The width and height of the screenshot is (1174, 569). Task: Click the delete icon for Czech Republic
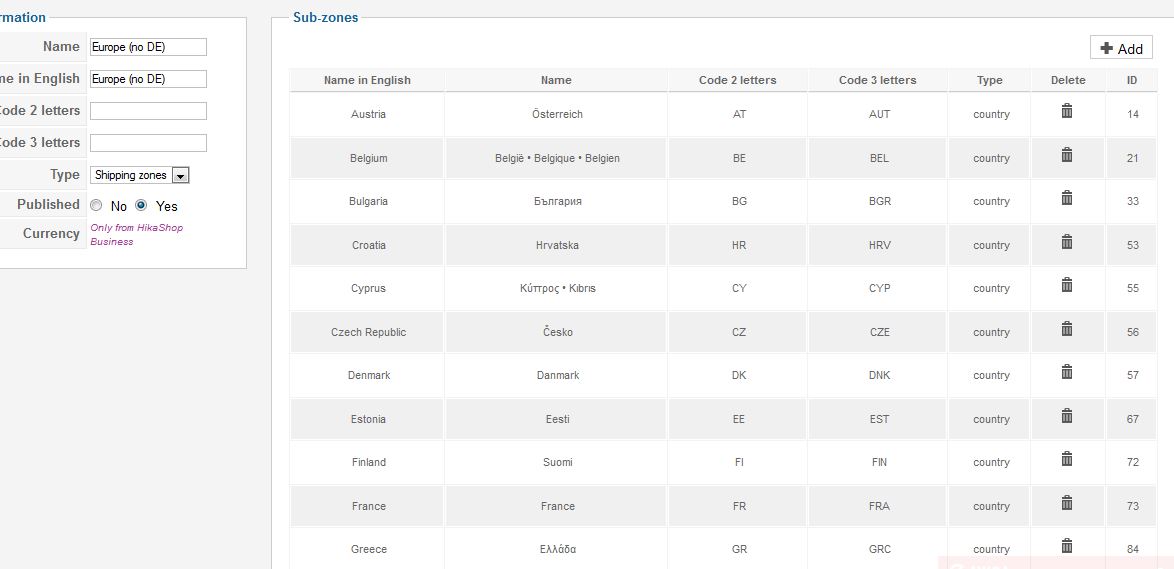coord(1067,329)
